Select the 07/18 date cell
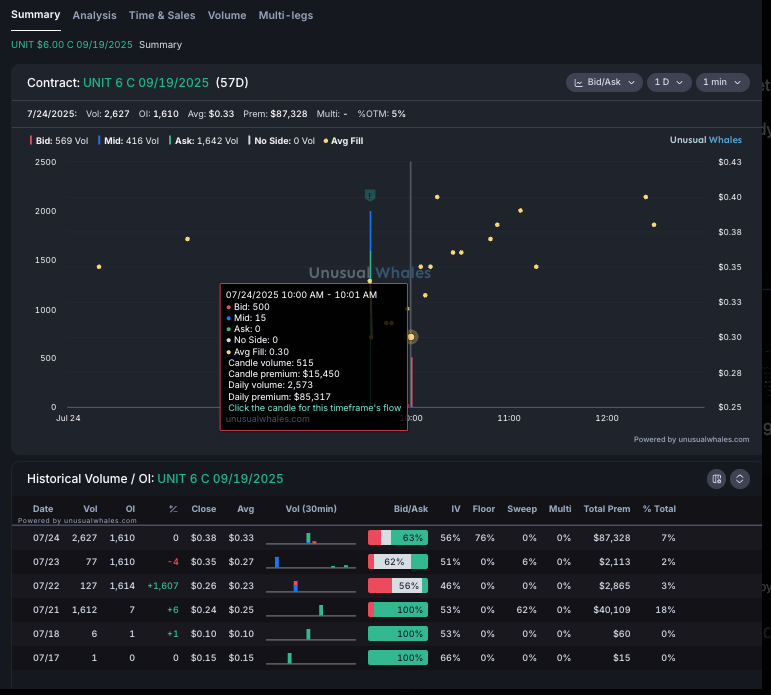 pyautogui.click(x=46, y=634)
